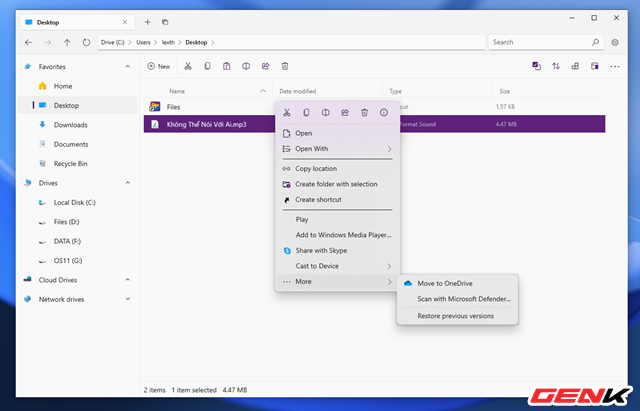640x411 pixels.
Task: Select Restore previous versions
Action: [x=458, y=316]
